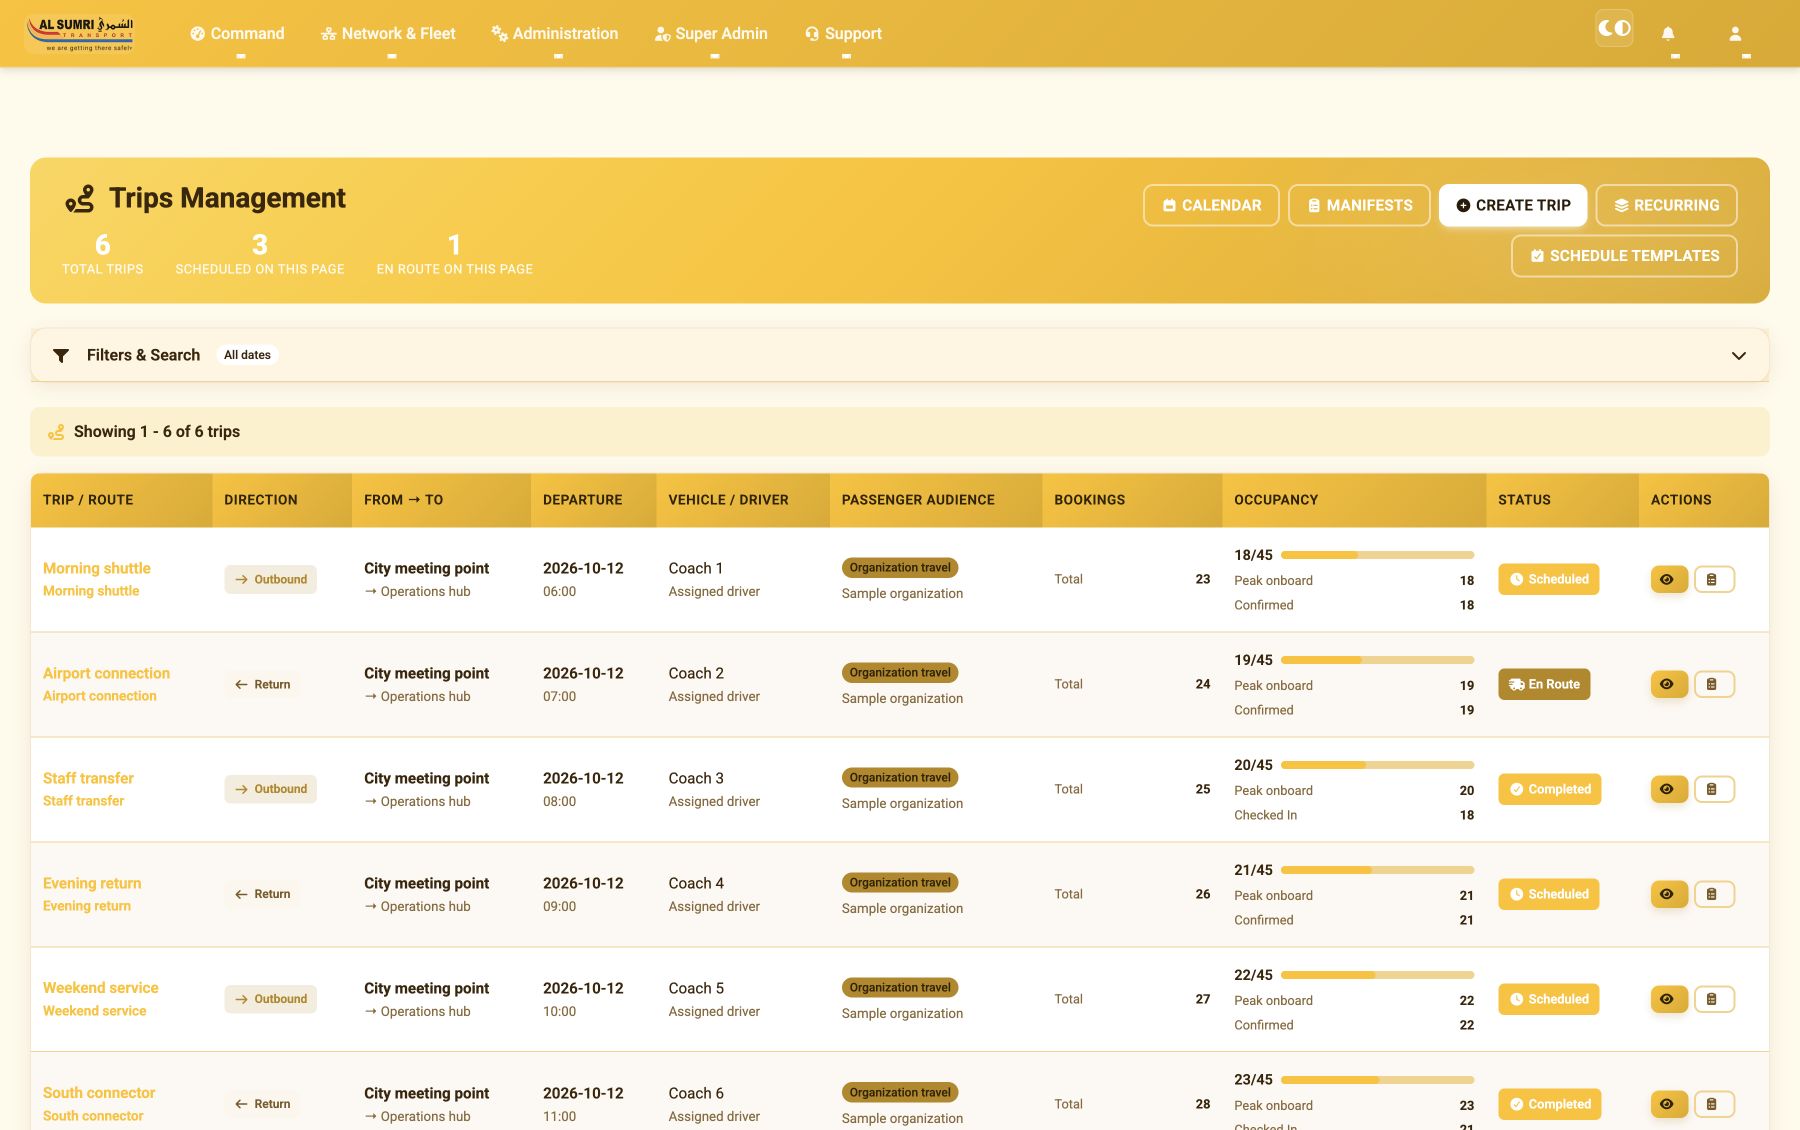The image size is (1800, 1130).
Task: Open the Staff transfer trip link
Action: 88,778
